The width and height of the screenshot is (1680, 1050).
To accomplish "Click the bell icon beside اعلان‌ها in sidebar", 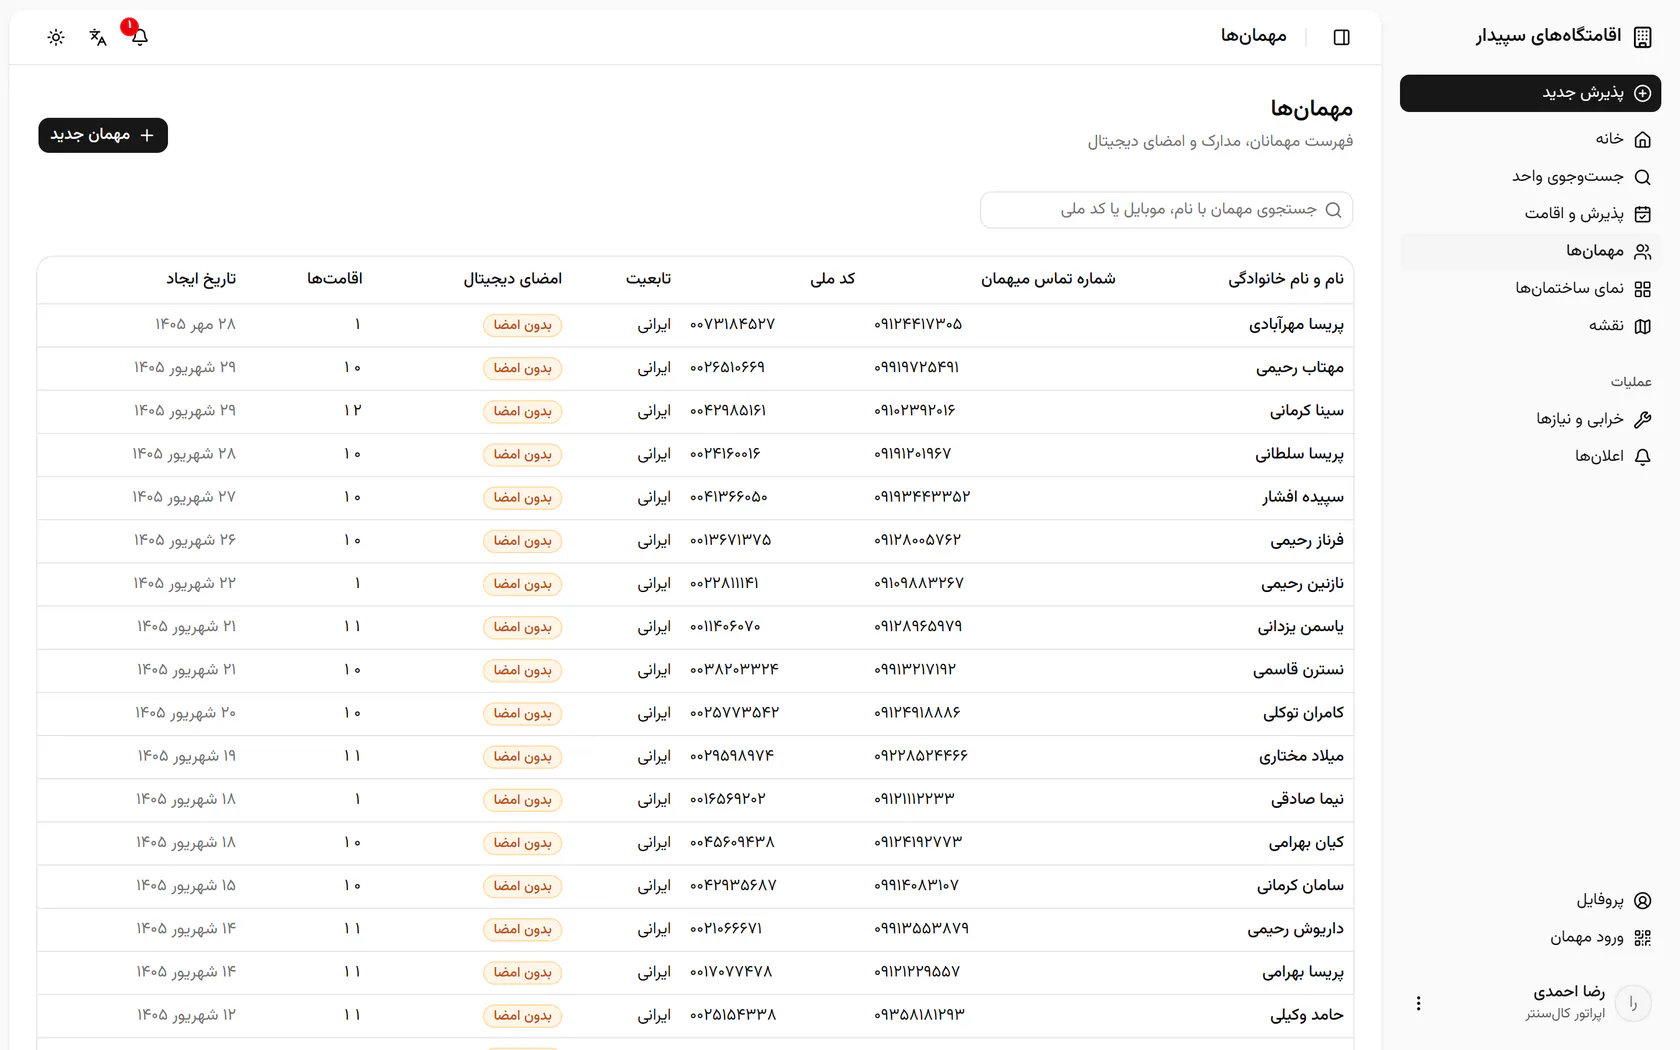I will click(x=1642, y=457).
